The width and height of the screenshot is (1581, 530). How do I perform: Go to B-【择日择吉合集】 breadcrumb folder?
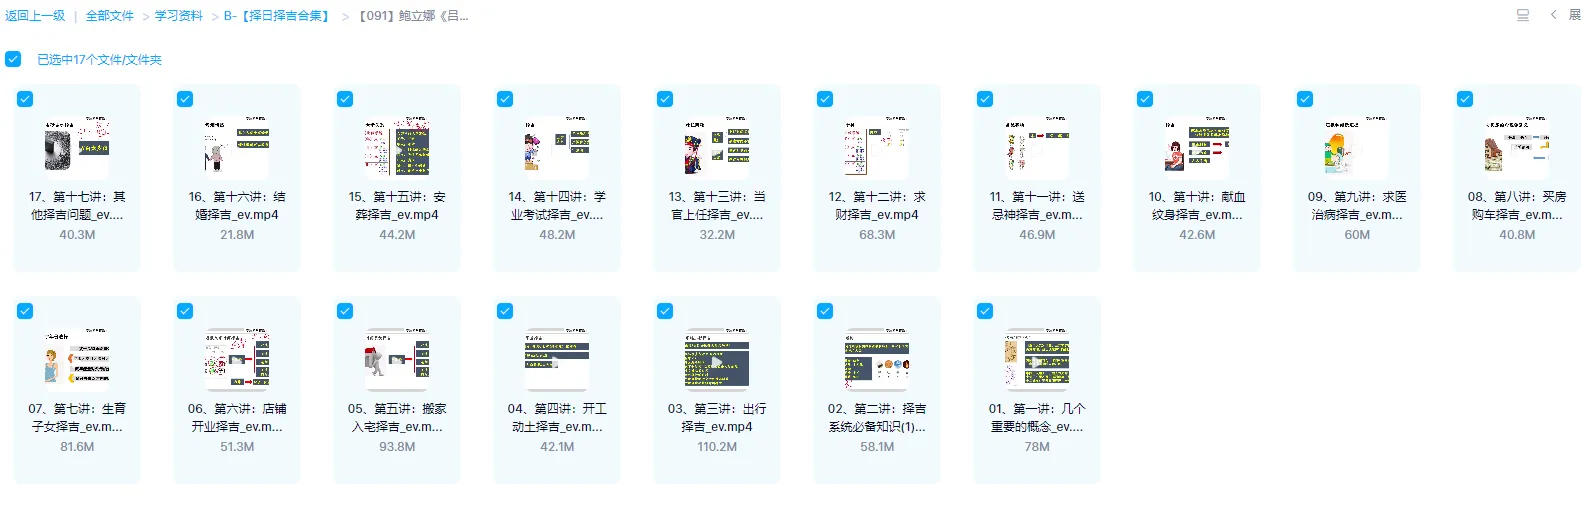(x=277, y=16)
